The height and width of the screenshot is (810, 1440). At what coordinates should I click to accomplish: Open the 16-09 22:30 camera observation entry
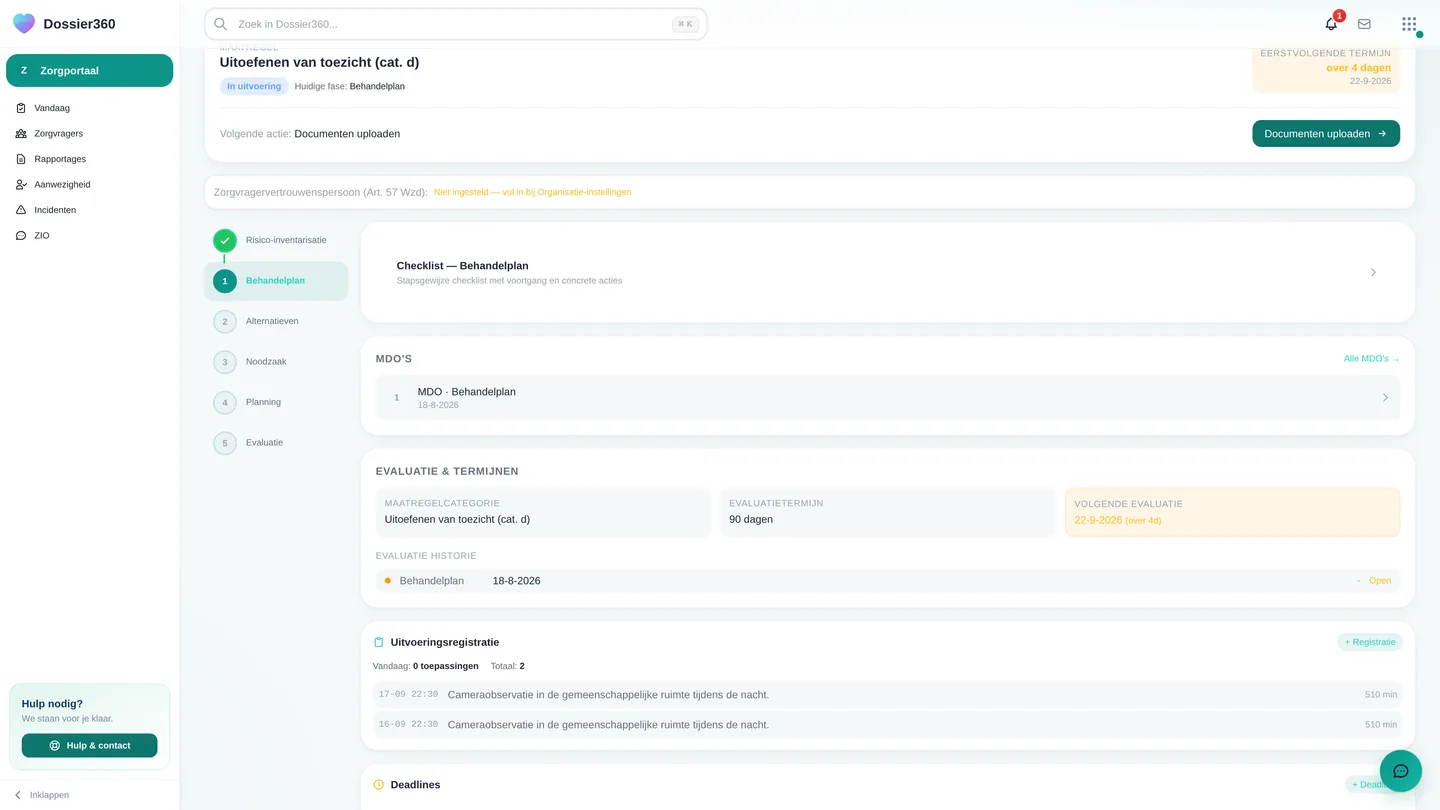tap(888, 724)
